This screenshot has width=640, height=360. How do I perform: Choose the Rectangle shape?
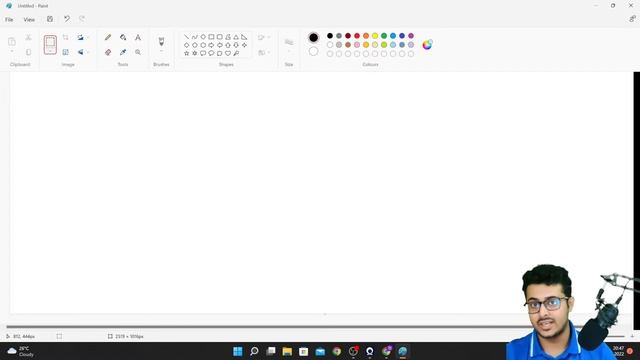coord(211,37)
